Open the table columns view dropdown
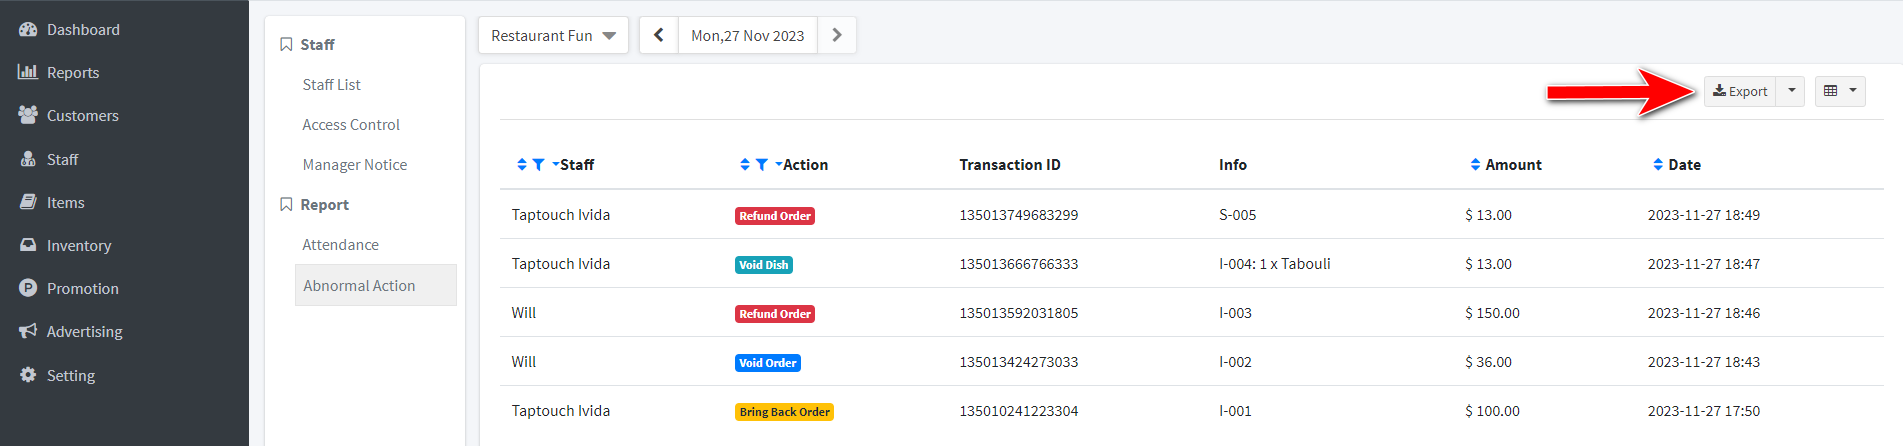The height and width of the screenshot is (446, 1903). coord(1840,91)
